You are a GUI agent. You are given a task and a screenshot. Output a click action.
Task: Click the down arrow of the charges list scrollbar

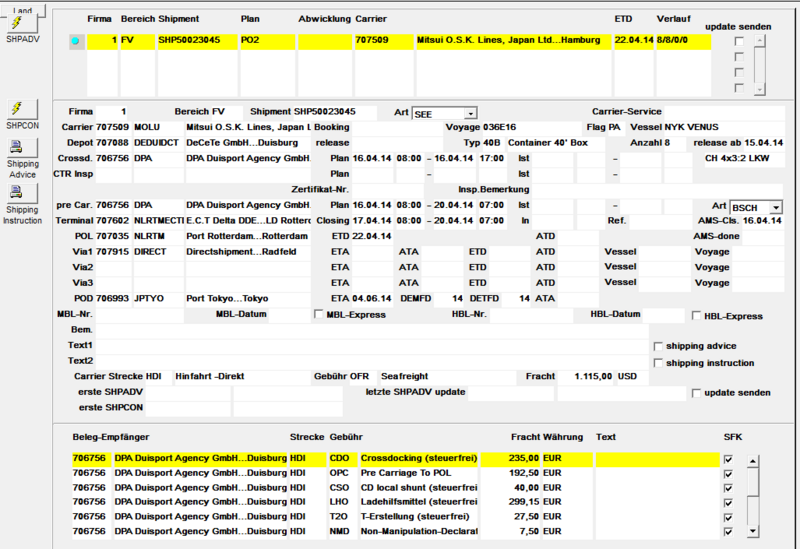pyautogui.click(x=753, y=532)
